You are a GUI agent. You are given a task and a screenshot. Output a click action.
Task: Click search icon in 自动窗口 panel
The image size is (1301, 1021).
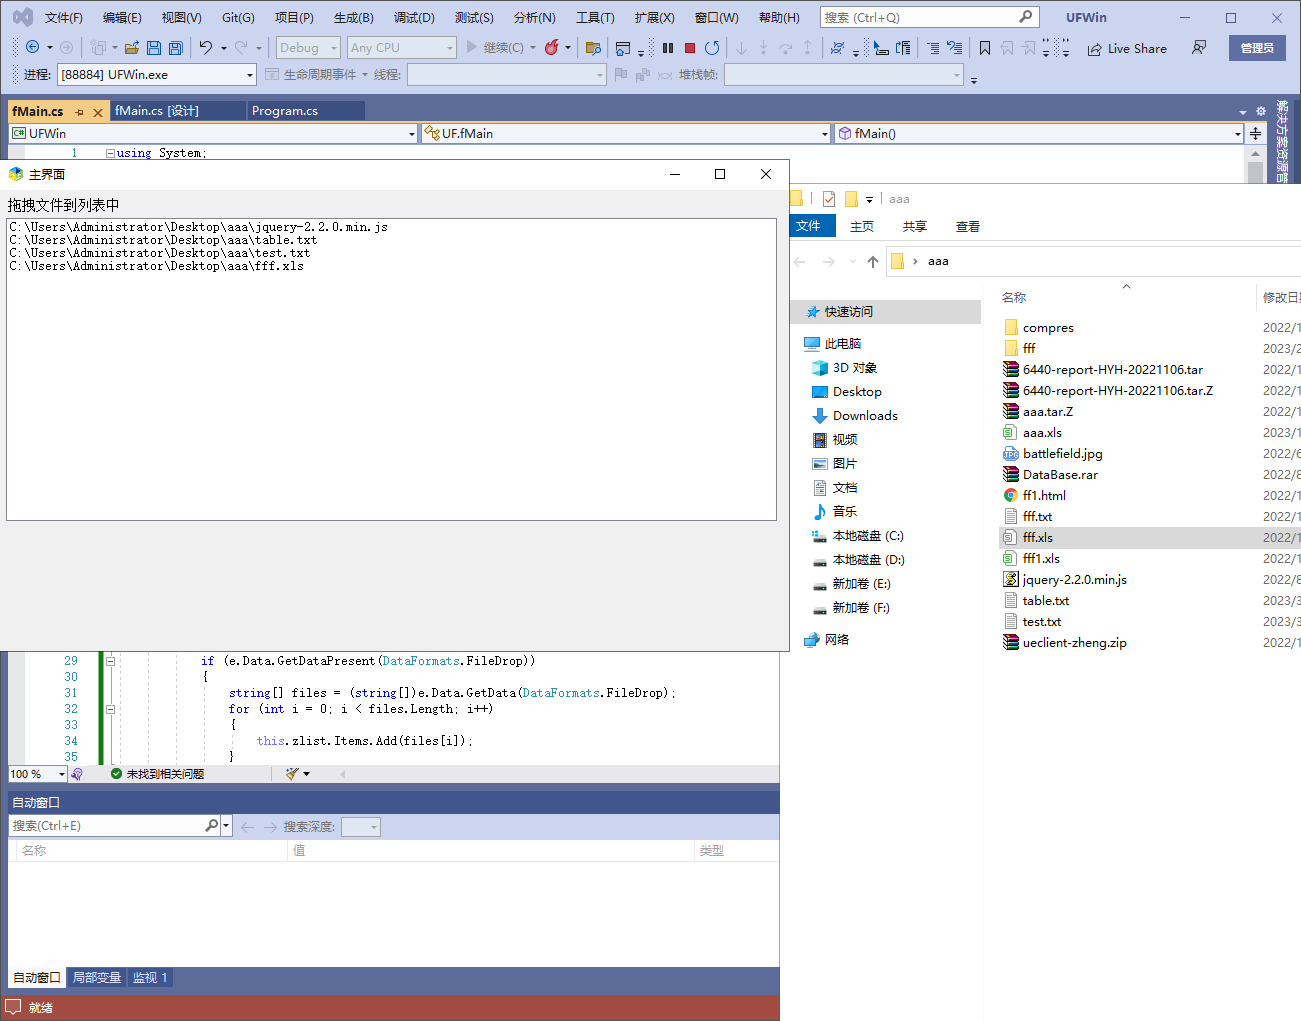(x=211, y=826)
